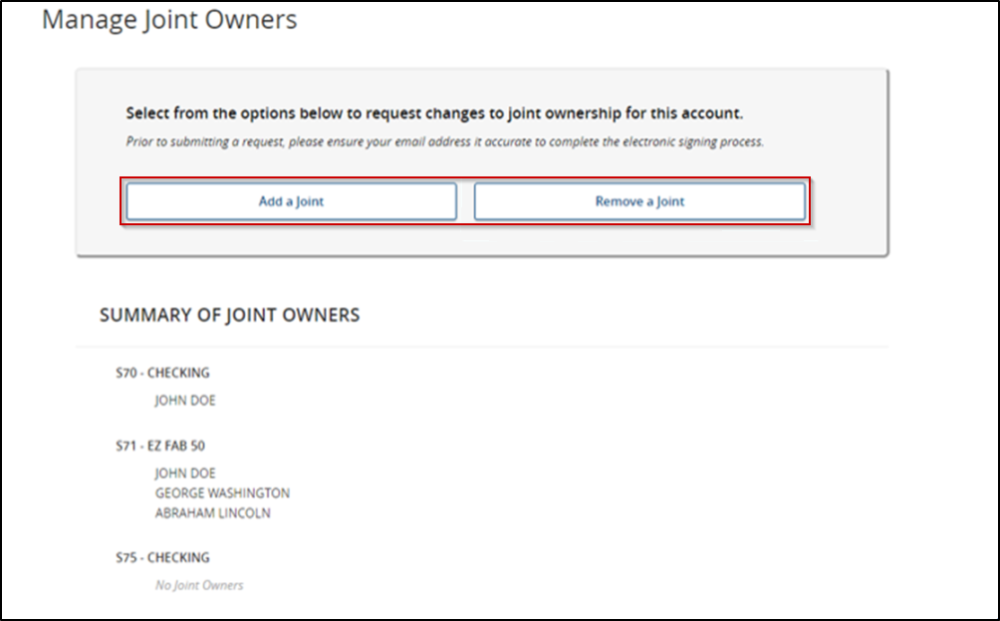Screen dimensions: 1000x621
Task: Click GEORGE WASHINGTON in the joint owners list
Action: [x=221, y=493]
